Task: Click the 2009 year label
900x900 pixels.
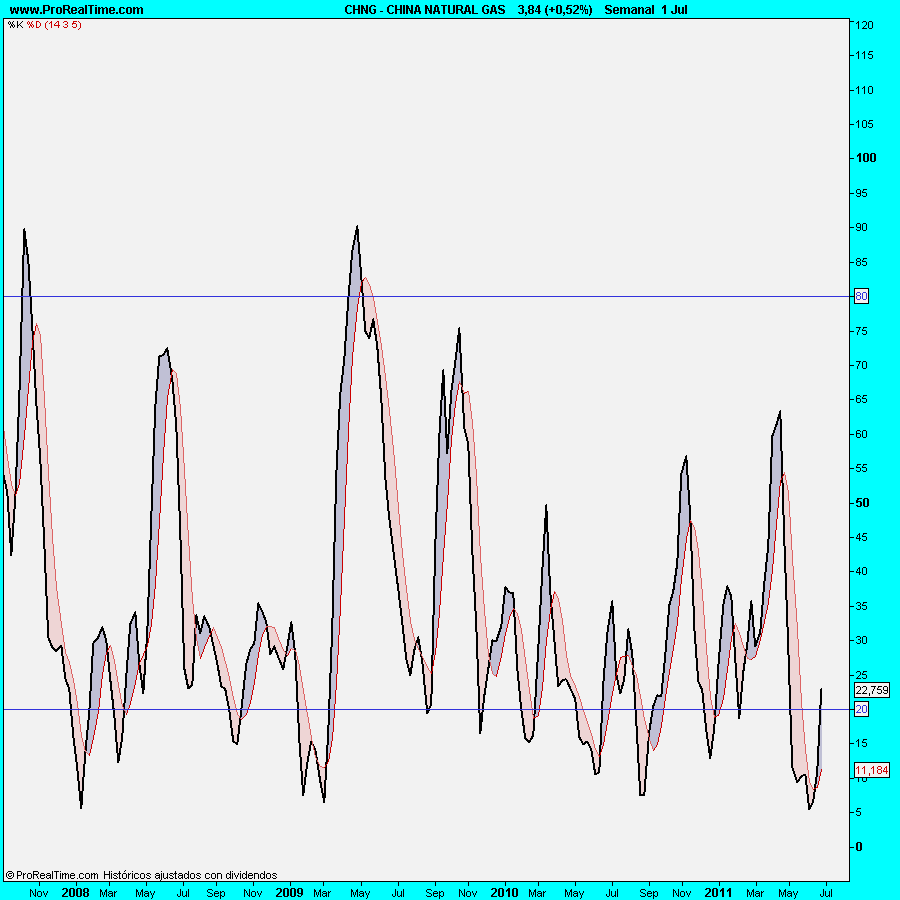Action: (289, 893)
